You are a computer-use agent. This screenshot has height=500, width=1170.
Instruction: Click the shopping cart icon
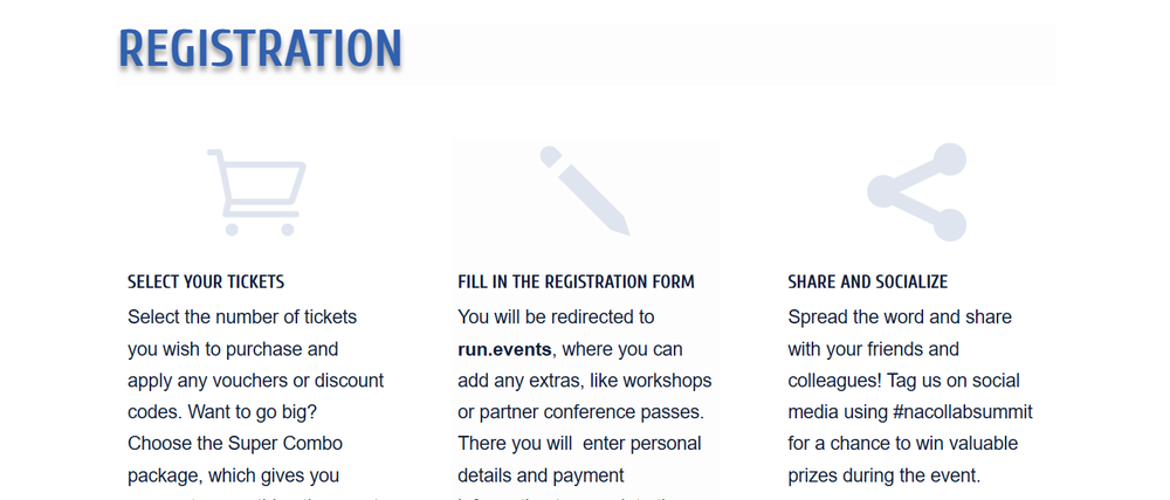point(256,192)
